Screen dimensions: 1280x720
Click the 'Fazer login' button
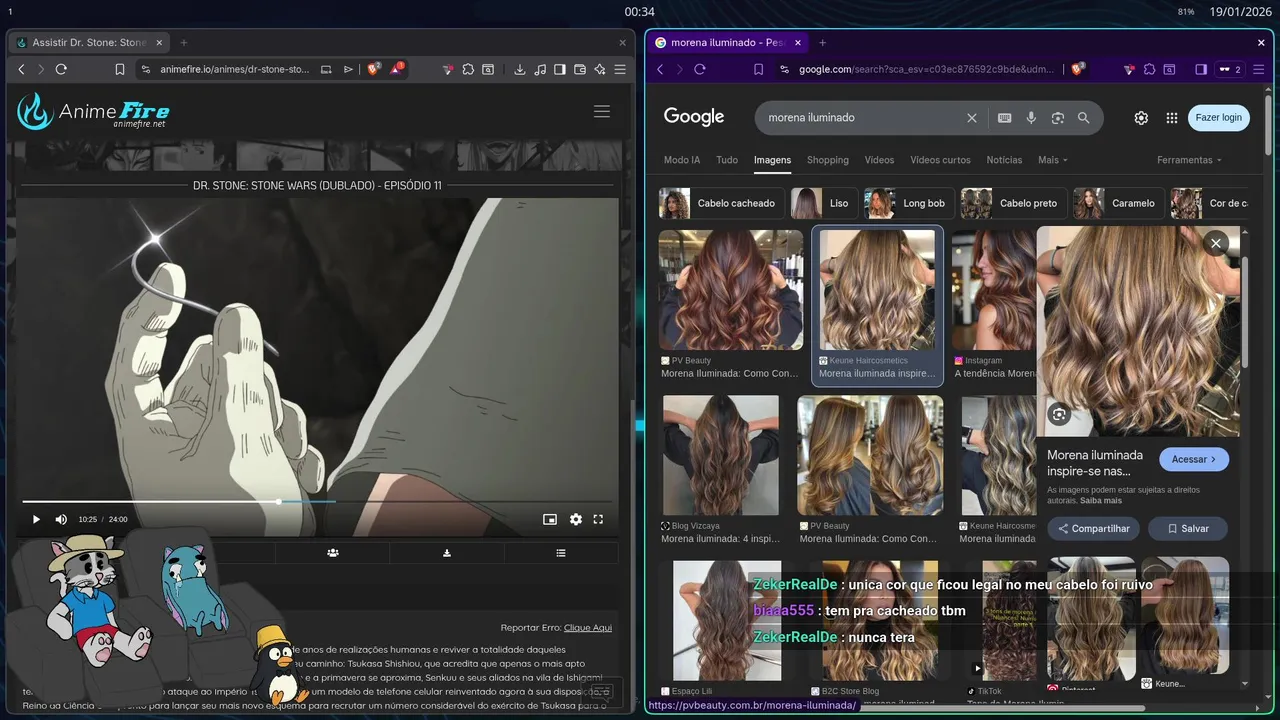pyautogui.click(x=1218, y=117)
